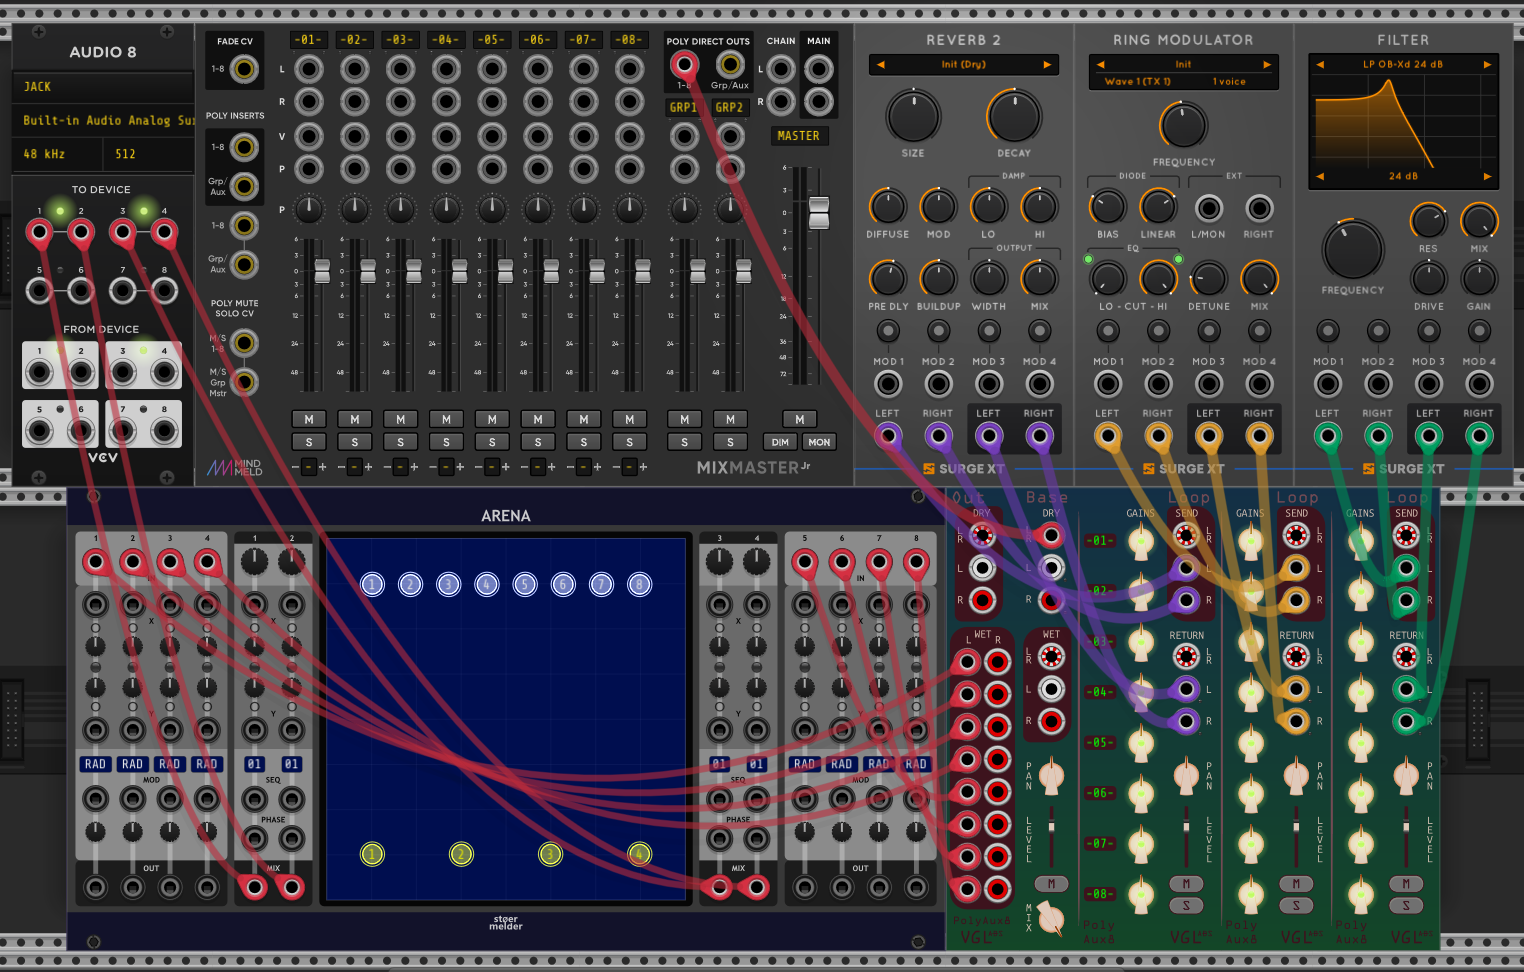1524x972 pixels.
Task: Solo MixMaster track 04
Action: pos(446,442)
